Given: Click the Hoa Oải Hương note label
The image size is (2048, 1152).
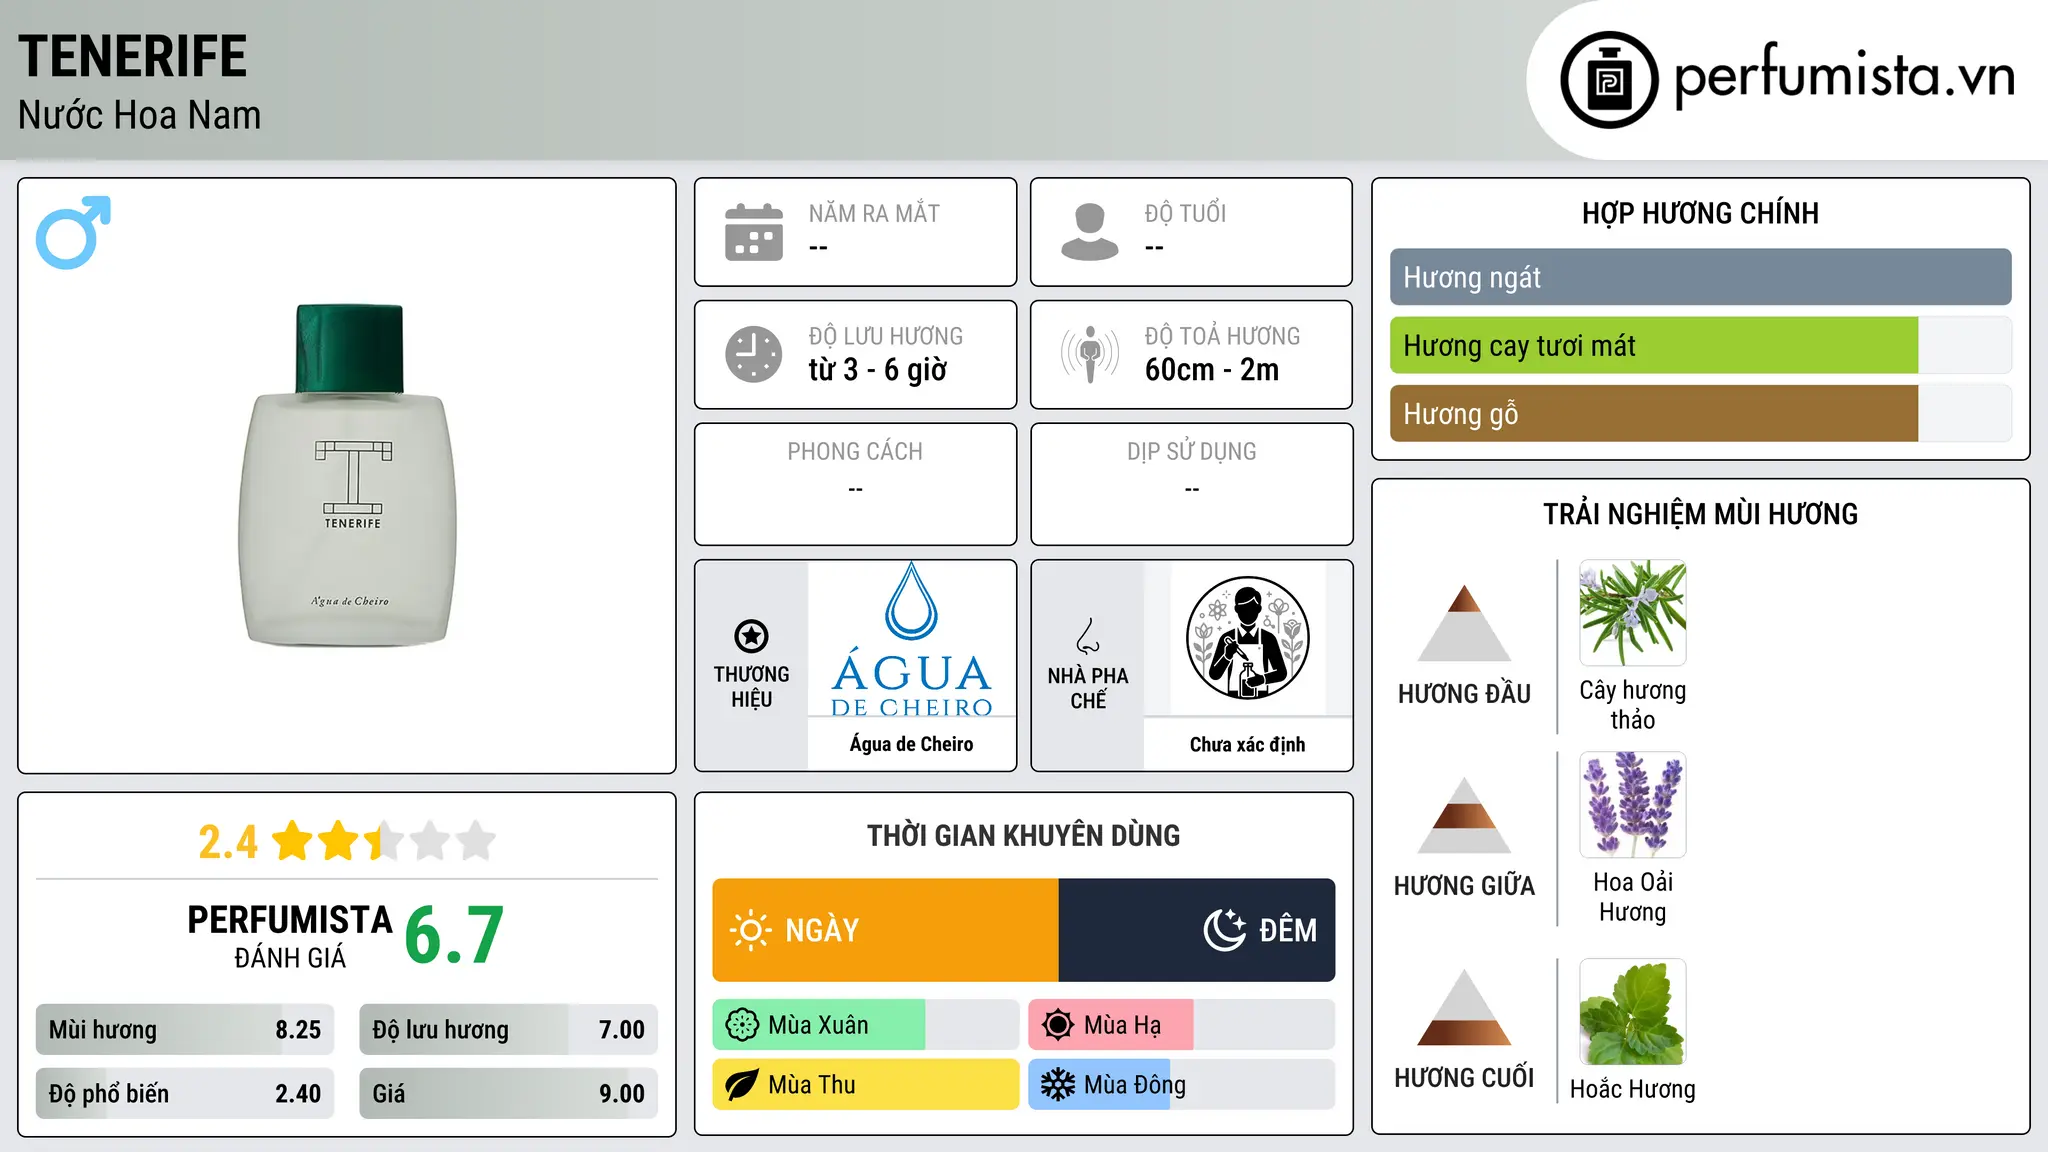Looking at the screenshot, I should tap(1632, 897).
